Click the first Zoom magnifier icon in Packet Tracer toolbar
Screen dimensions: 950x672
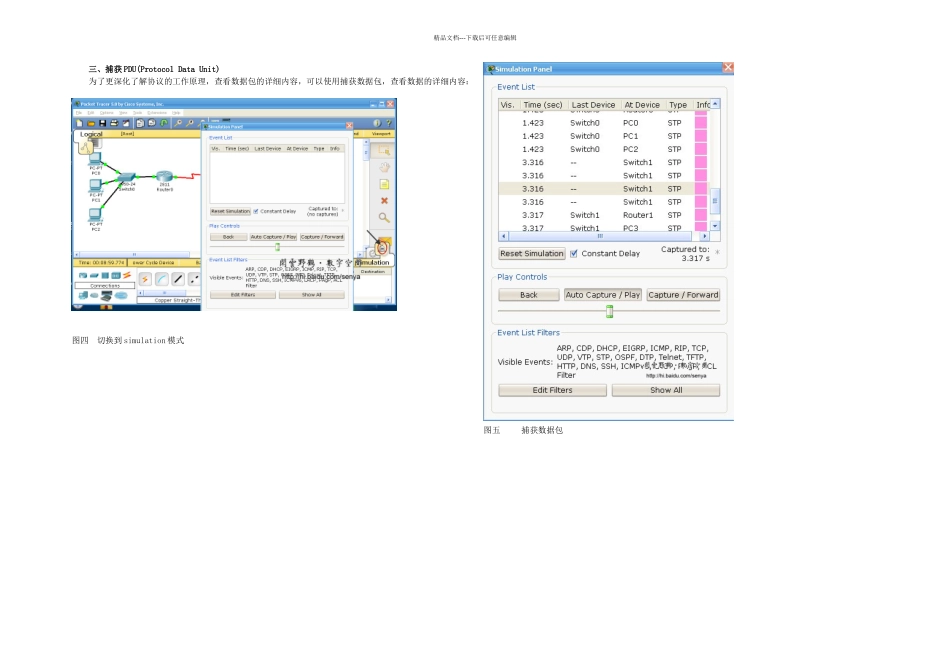[x=178, y=123]
